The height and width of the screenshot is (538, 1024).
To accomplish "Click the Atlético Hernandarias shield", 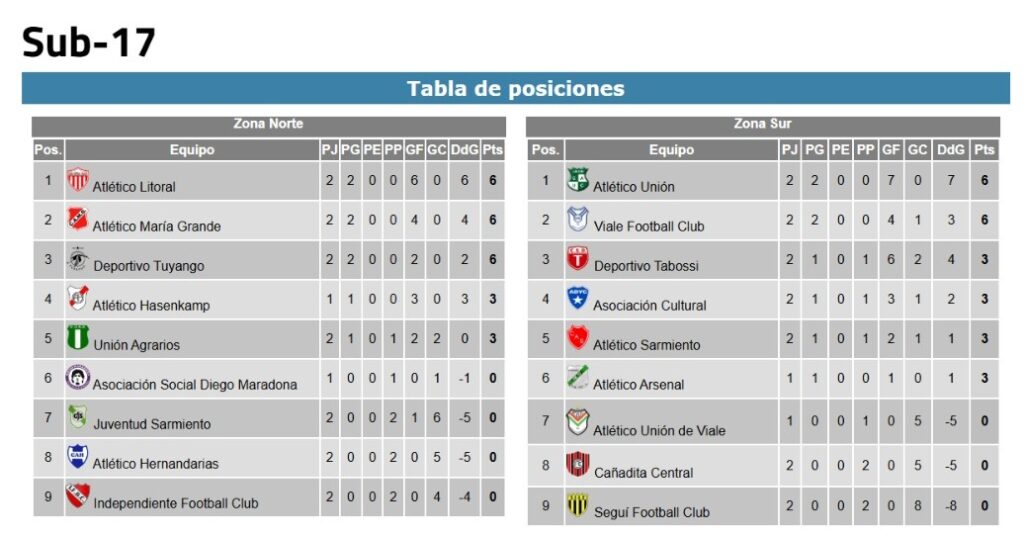I will pyautogui.click(x=78, y=456).
